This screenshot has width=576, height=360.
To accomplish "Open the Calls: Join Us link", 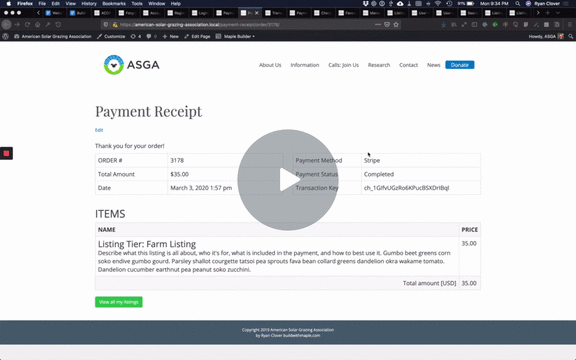I will [x=343, y=65].
